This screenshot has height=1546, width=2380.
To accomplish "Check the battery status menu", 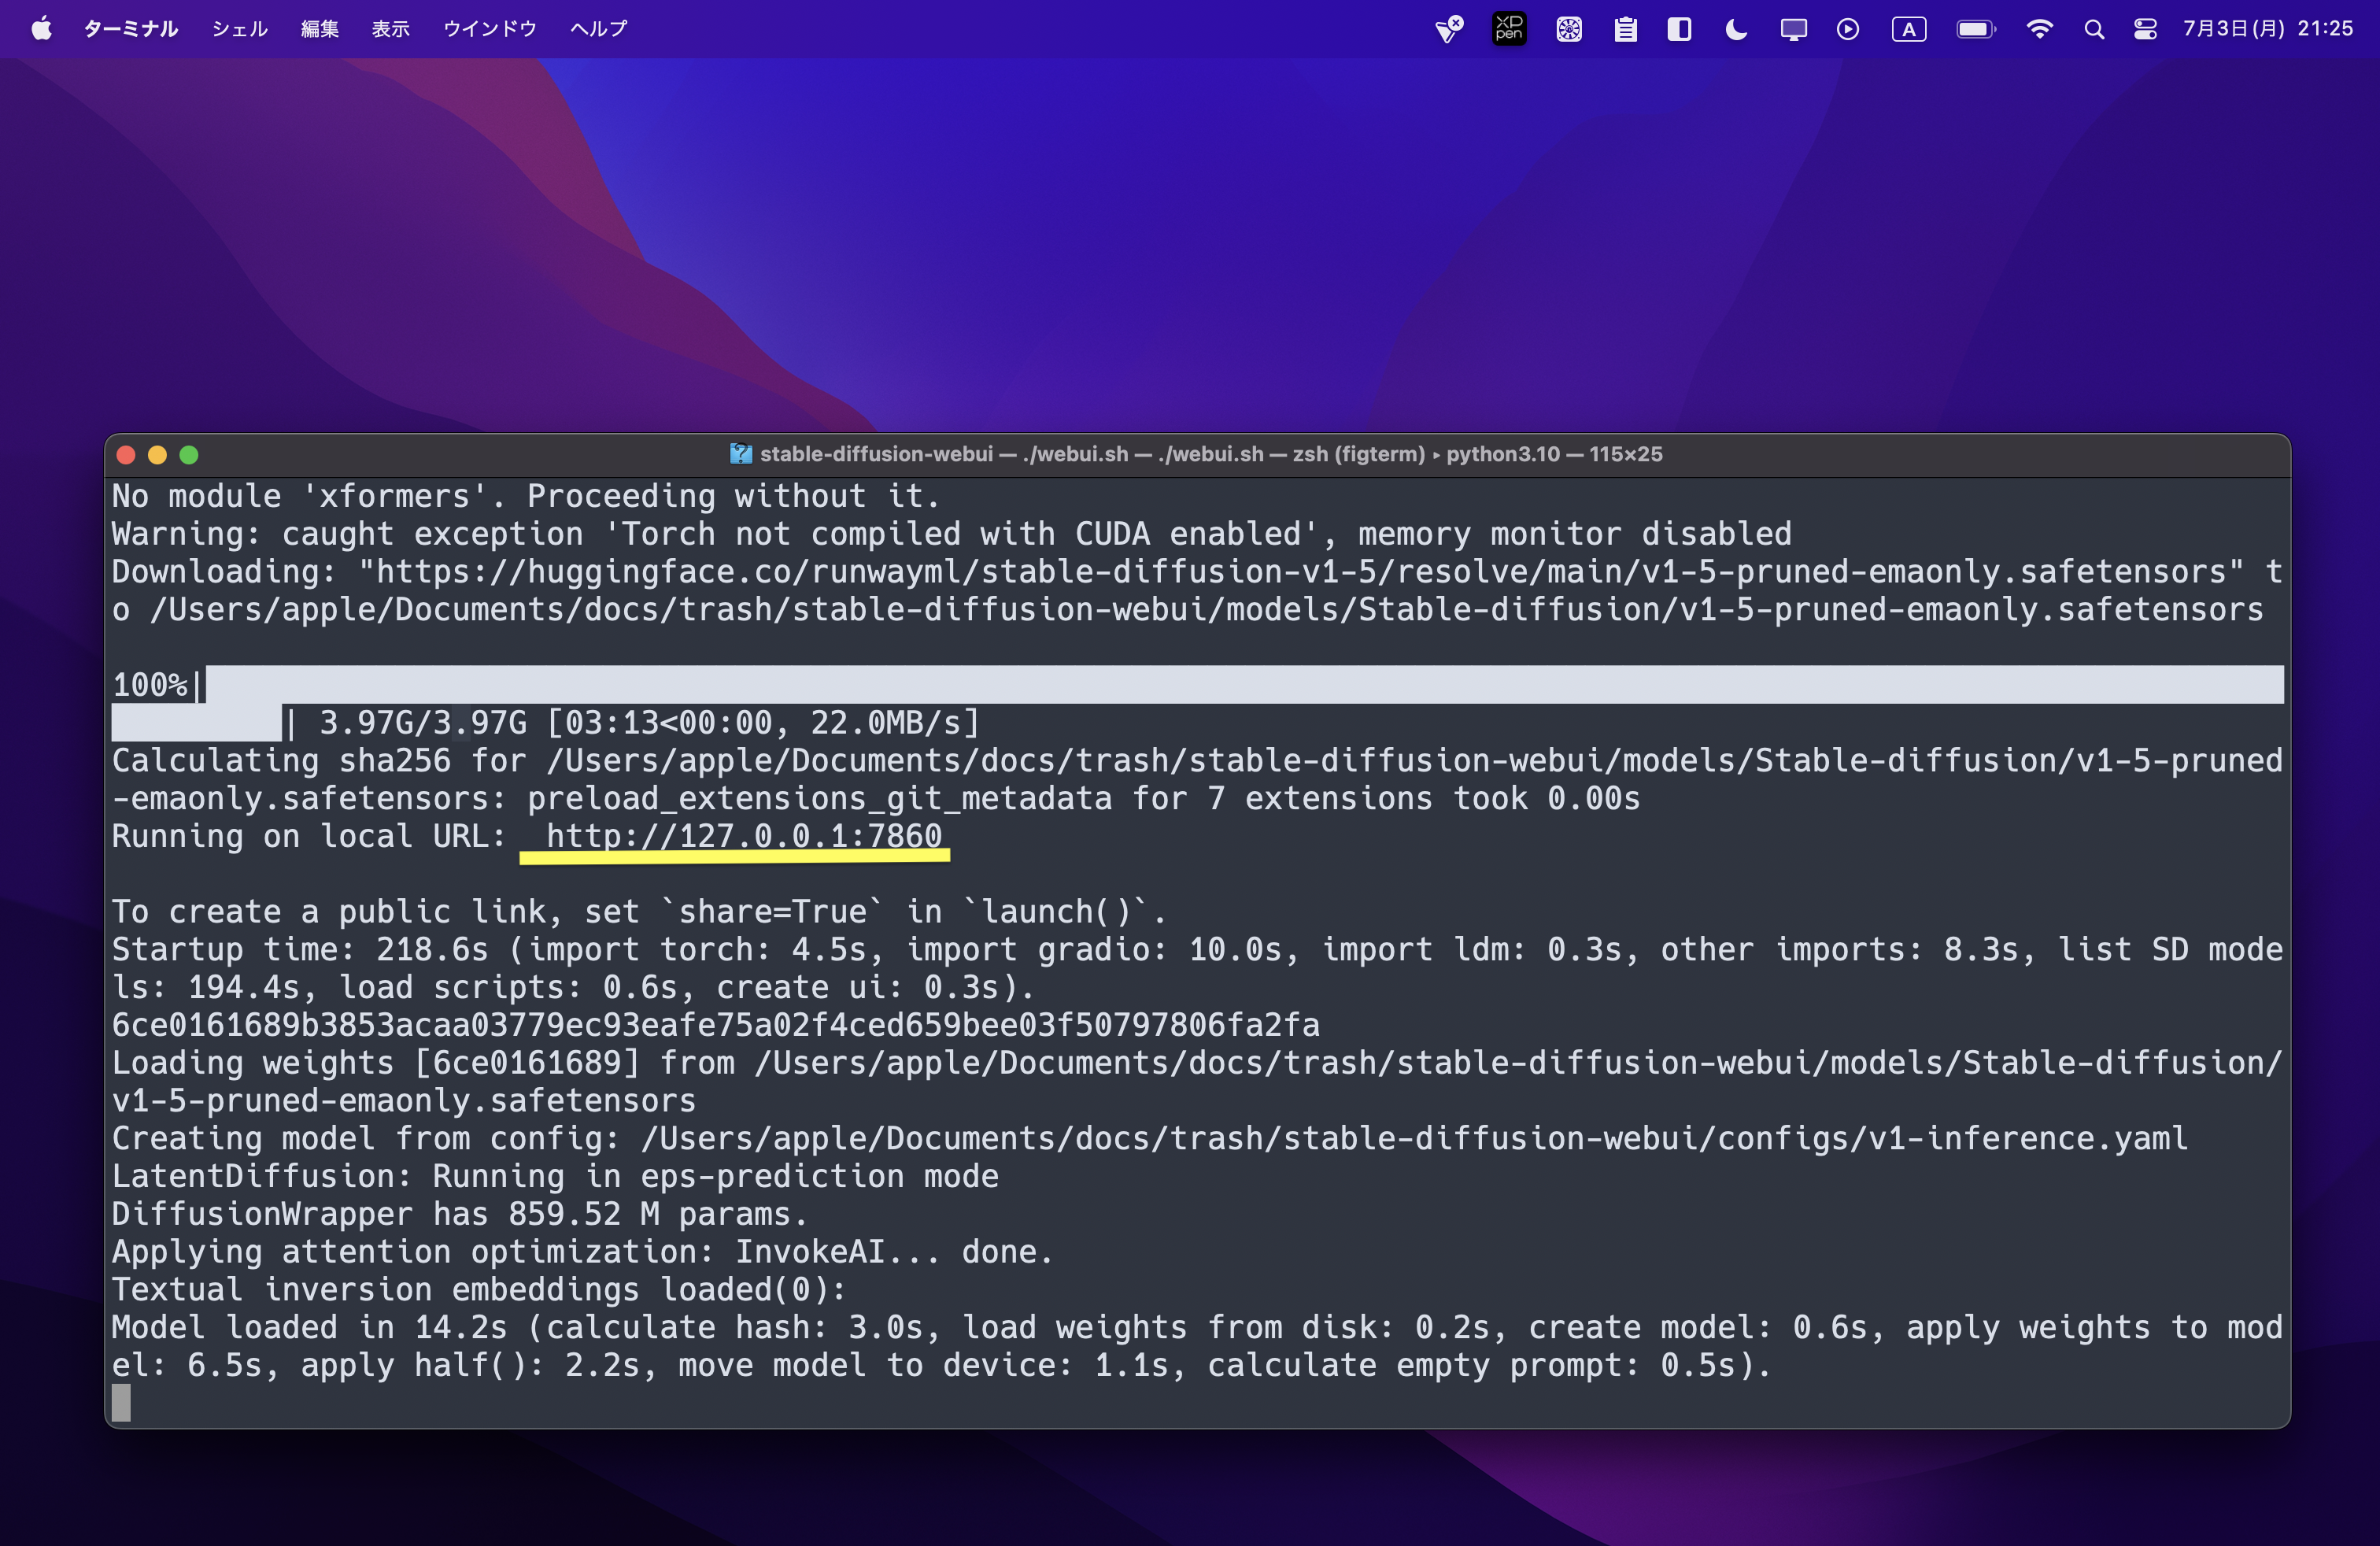I will click(1975, 28).
